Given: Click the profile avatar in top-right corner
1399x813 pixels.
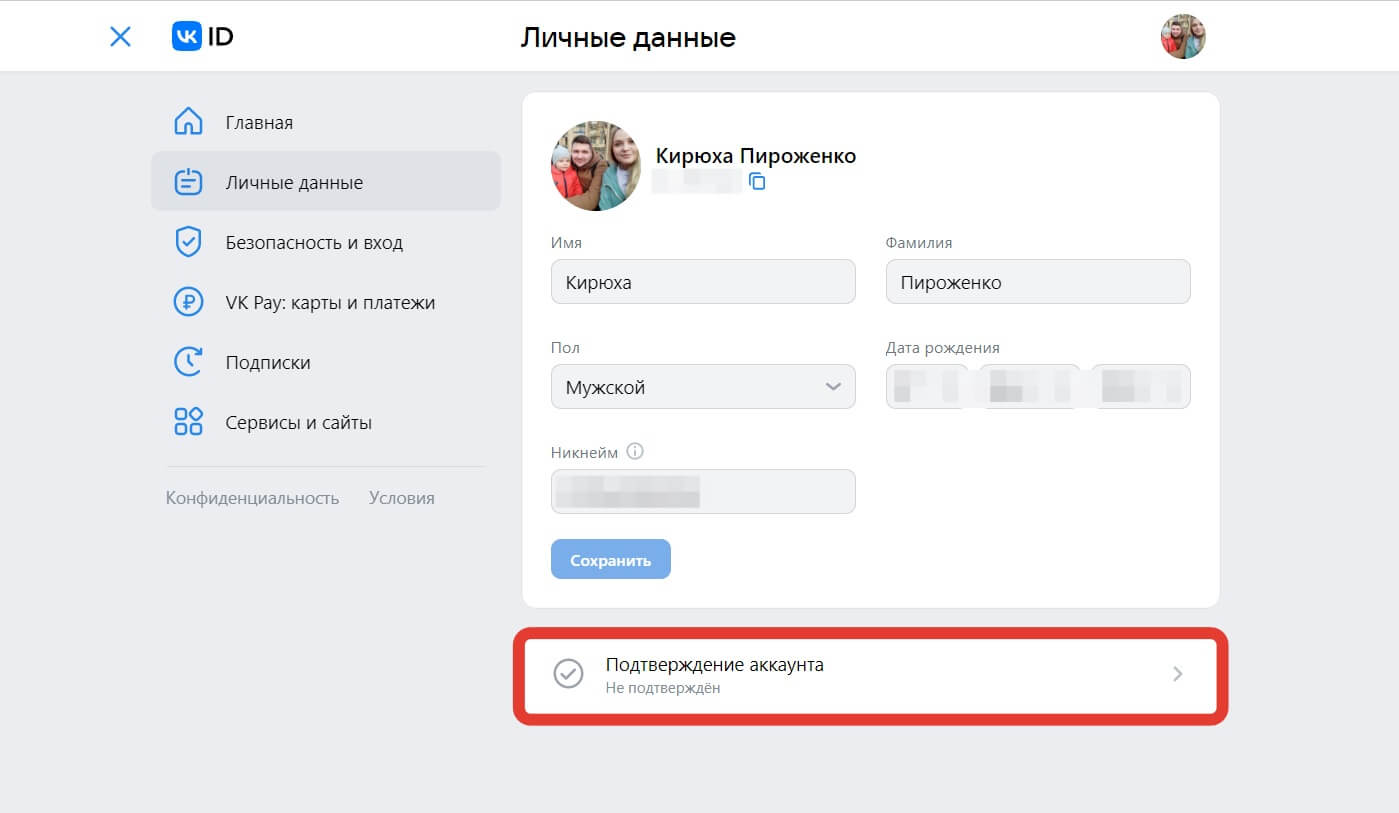Looking at the screenshot, I should point(1182,35).
